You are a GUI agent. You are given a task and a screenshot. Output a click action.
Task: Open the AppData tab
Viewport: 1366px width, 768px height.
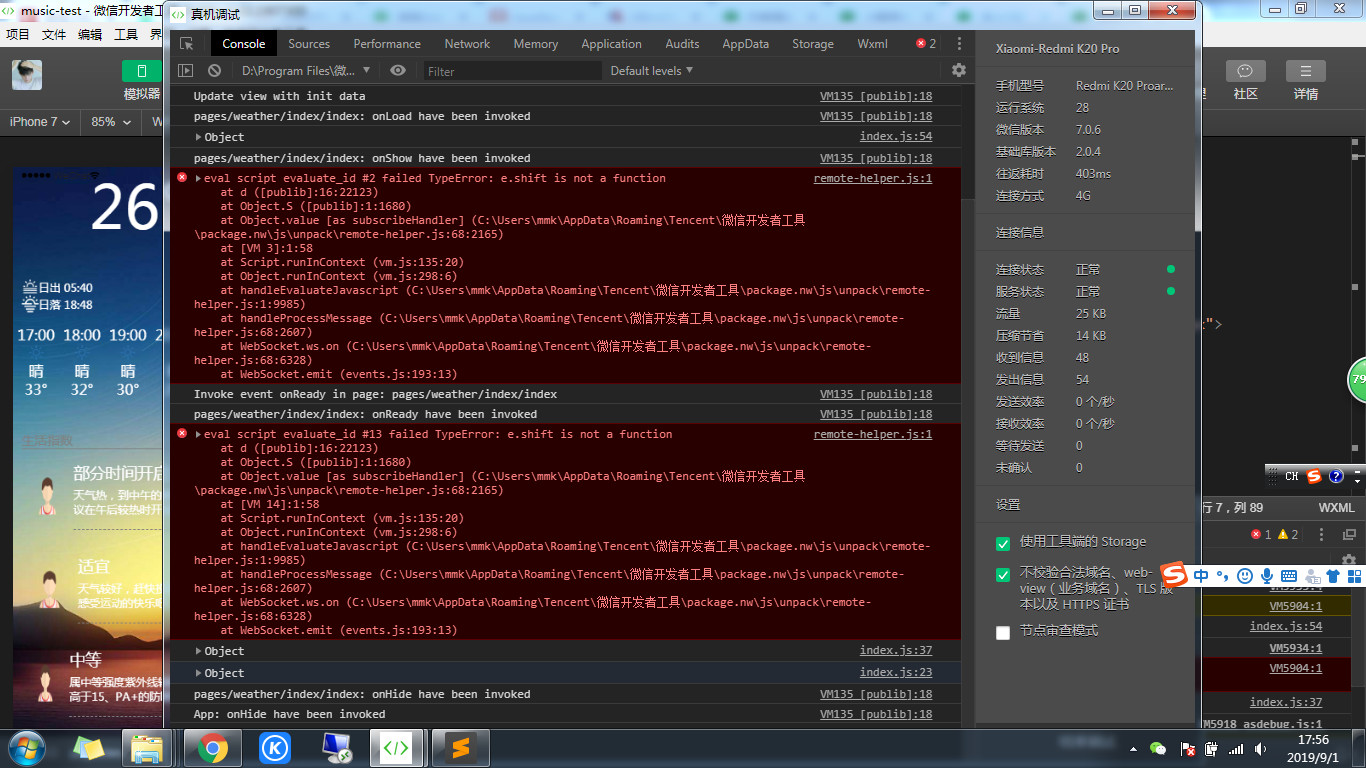click(x=746, y=44)
